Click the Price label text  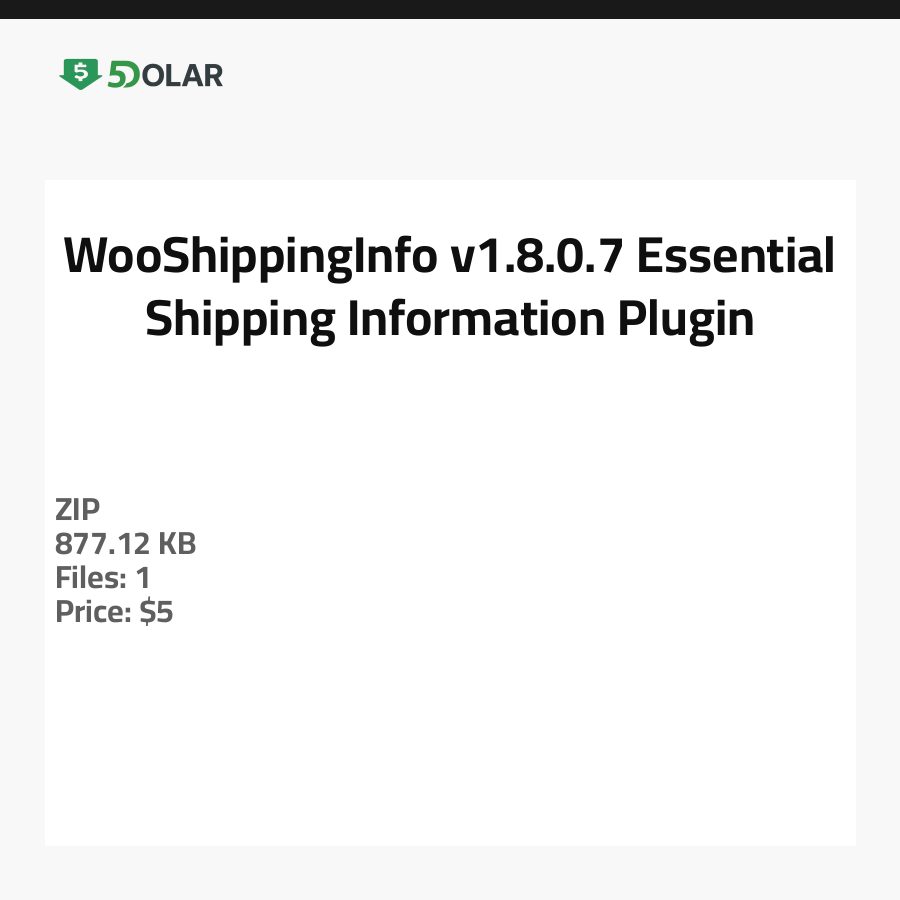[93, 612]
